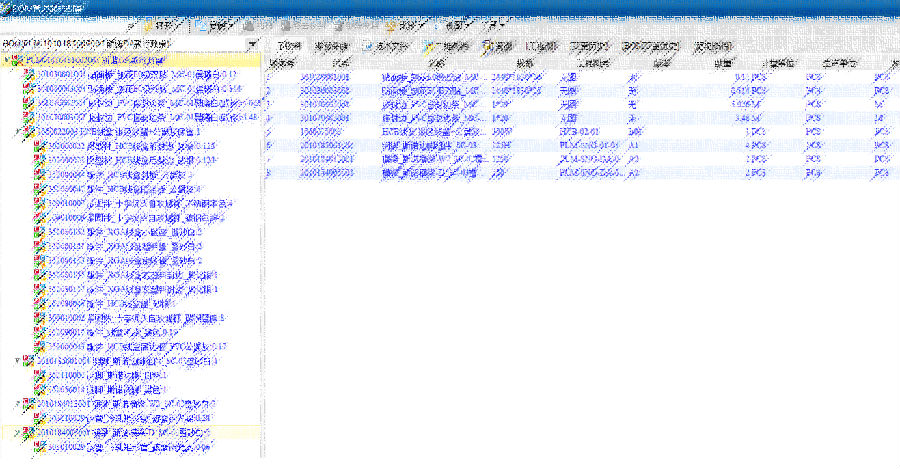The width and height of the screenshot is (900, 469).
Task: Select the 子物料 tab
Action: (x=289, y=46)
